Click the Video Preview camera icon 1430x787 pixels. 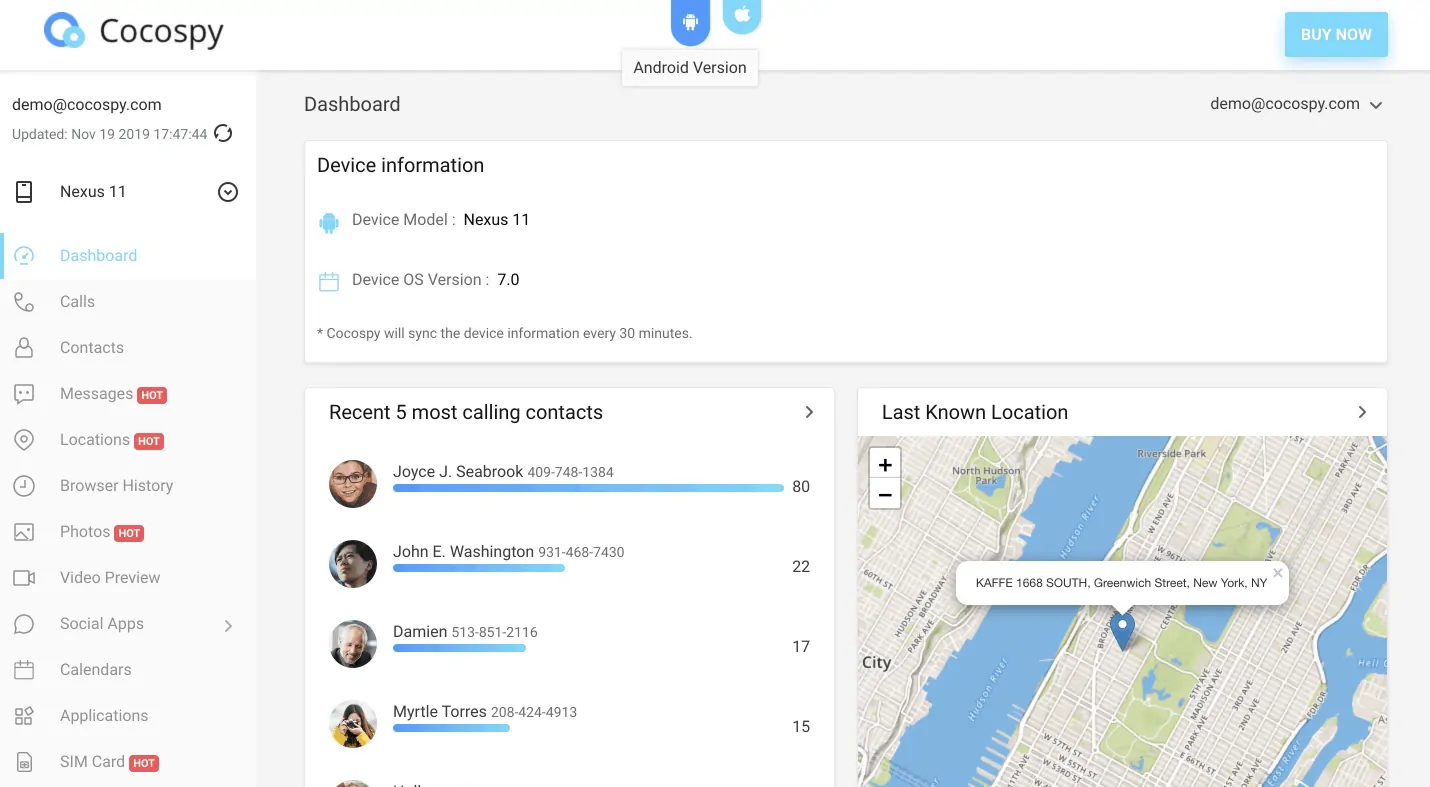coord(24,578)
